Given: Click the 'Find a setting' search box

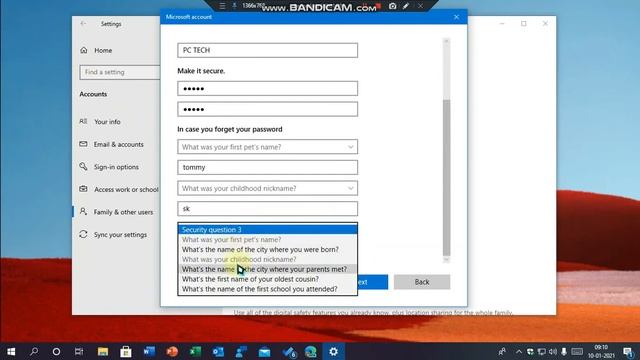Looking at the screenshot, I should [120, 72].
